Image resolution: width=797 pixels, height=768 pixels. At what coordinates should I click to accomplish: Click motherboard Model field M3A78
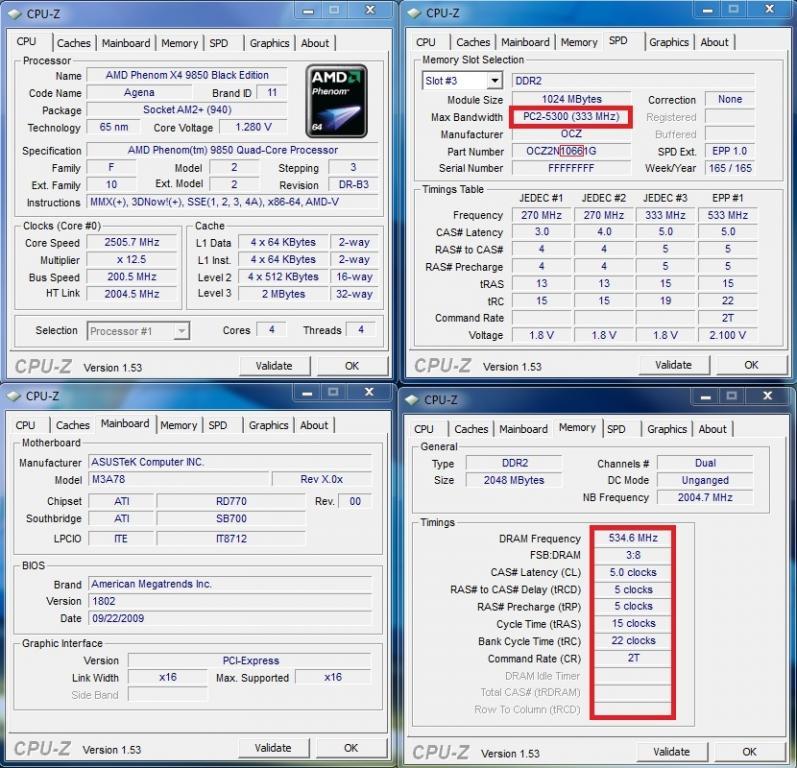(x=178, y=479)
